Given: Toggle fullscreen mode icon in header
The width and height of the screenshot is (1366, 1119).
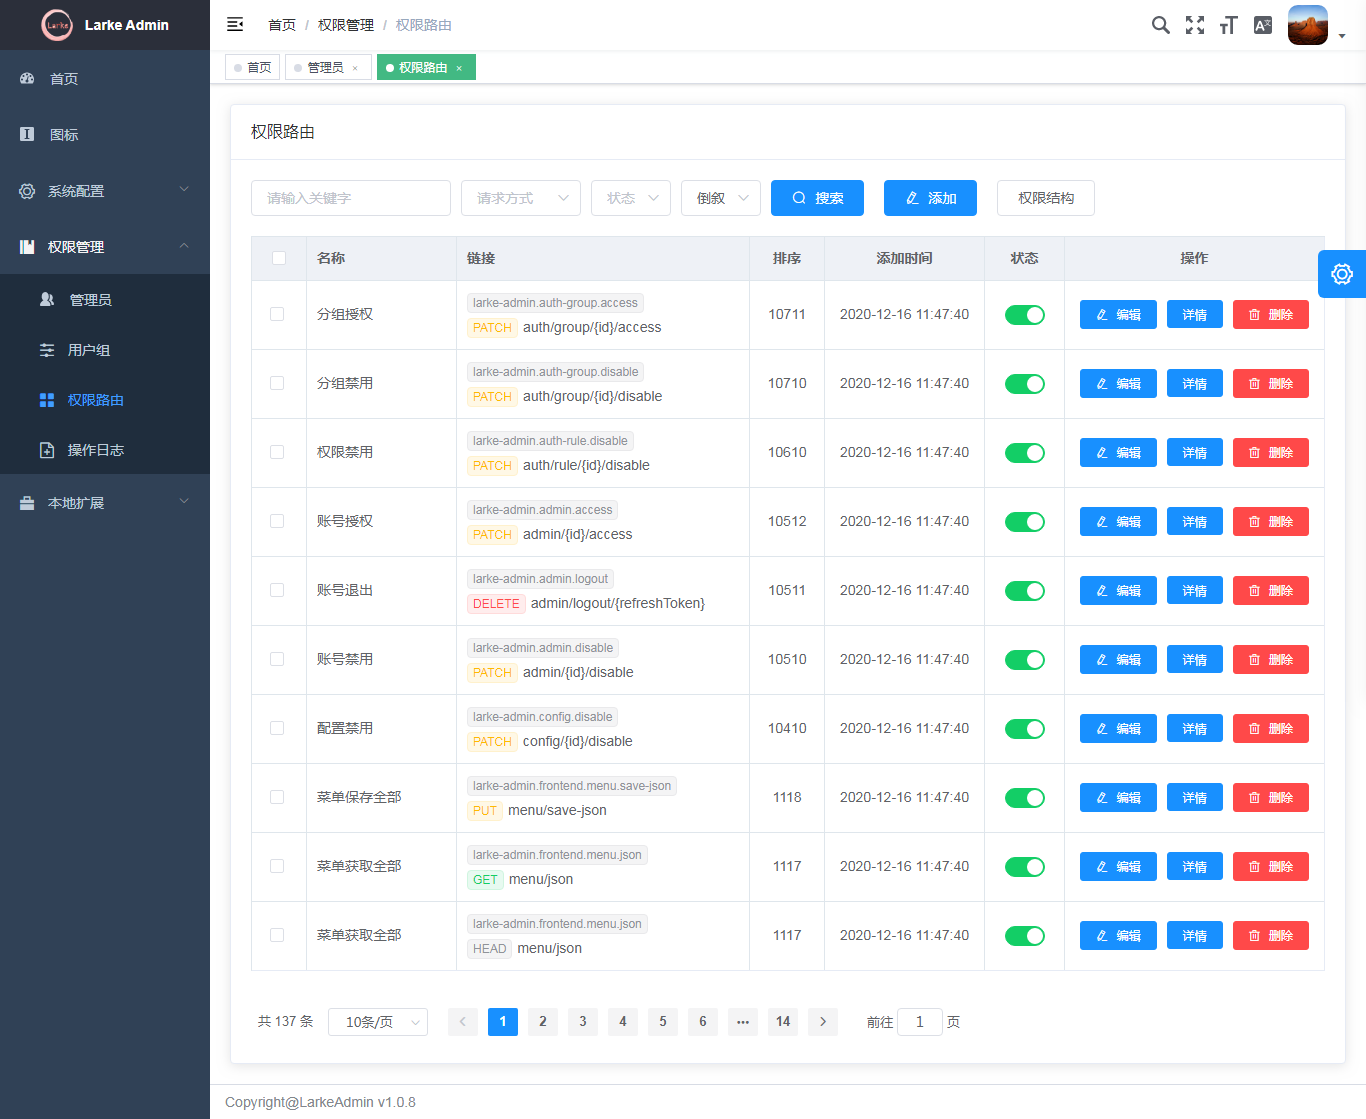Looking at the screenshot, I should coord(1195,25).
